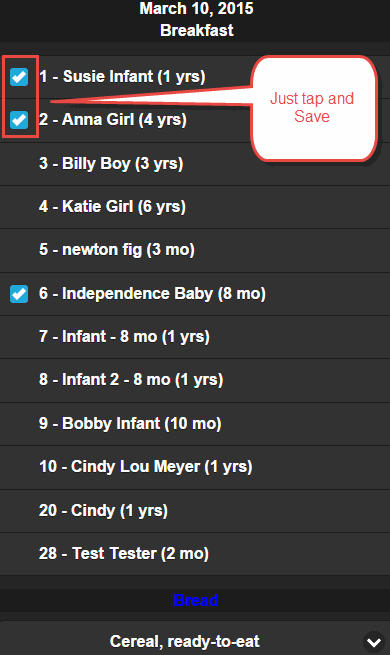Mark newton fig as attending
This screenshot has width=390, height=655.
195,250
